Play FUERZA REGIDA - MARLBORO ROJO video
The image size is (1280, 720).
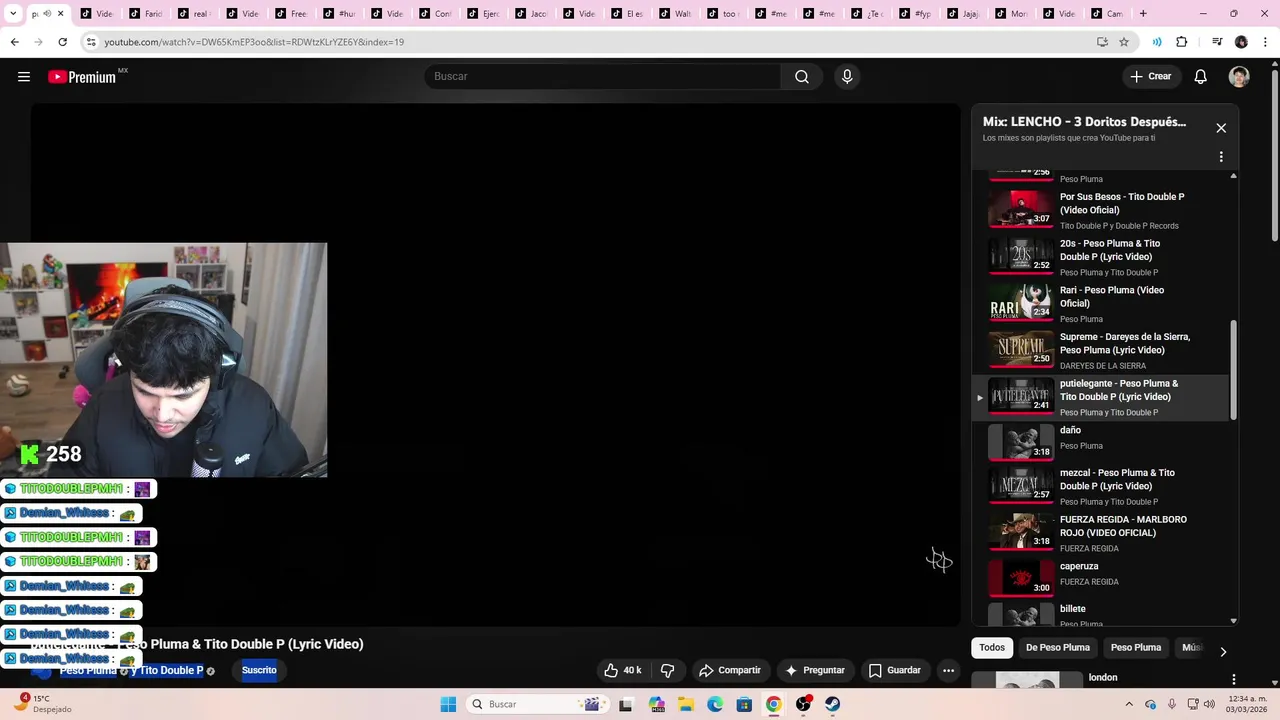pyautogui.click(x=1100, y=533)
